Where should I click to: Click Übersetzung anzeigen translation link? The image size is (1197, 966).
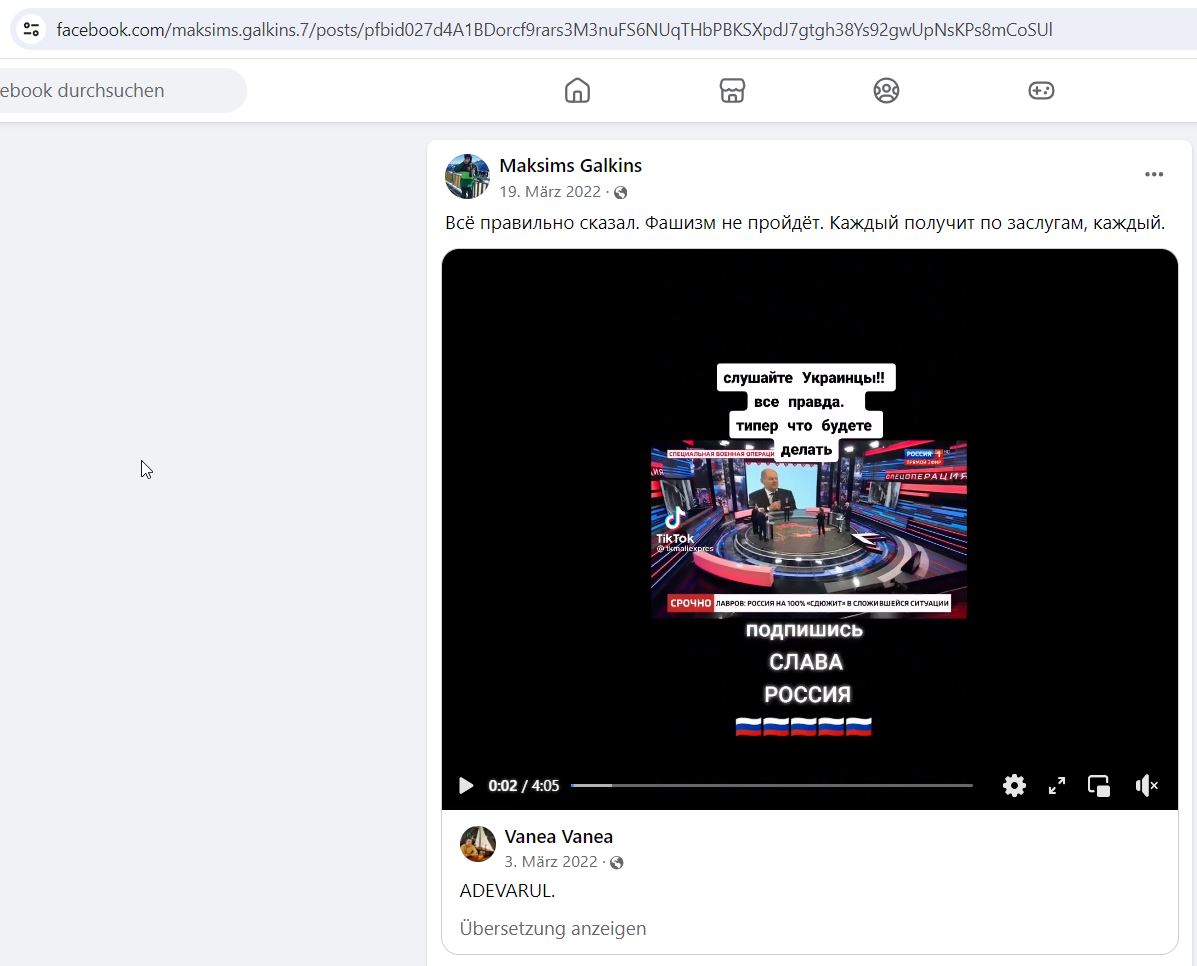553,929
